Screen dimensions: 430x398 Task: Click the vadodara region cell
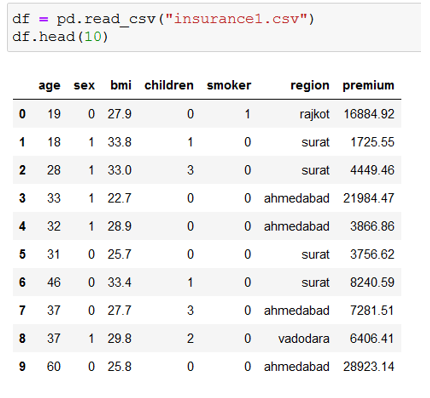(x=304, y=339)
